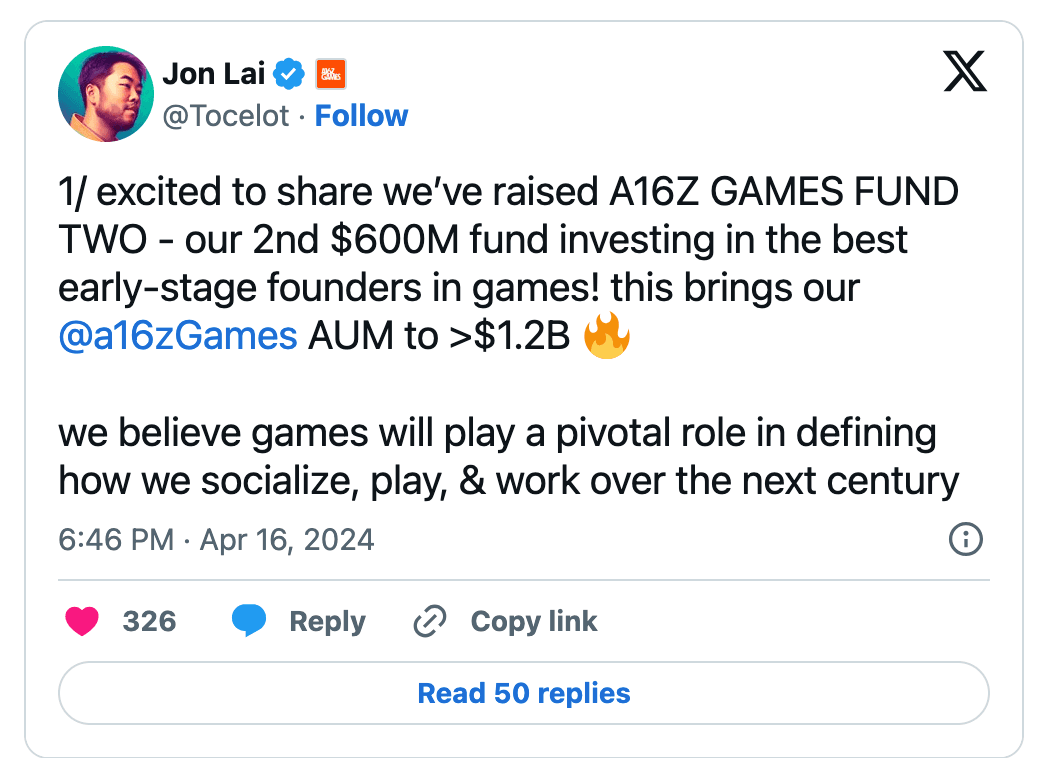Click Jon Lai's verified checkmark badge
Screen dimensions: 1060x776
point(289,72)
